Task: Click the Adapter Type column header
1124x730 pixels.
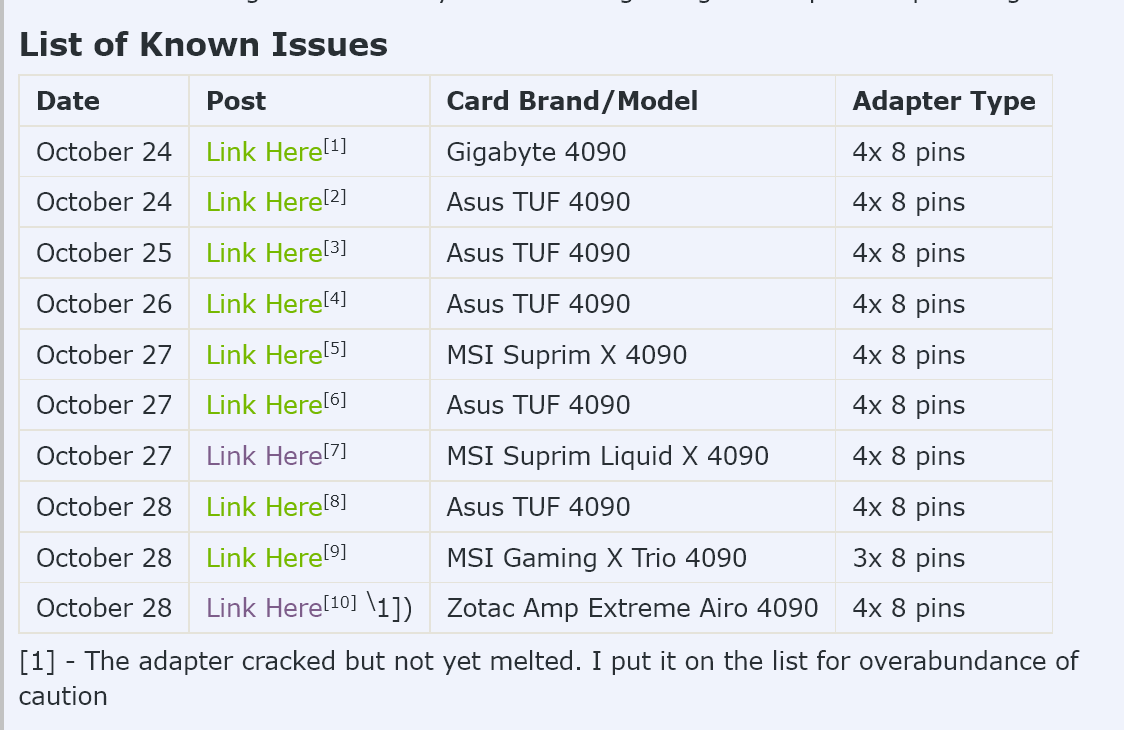Action: (943, 101)
